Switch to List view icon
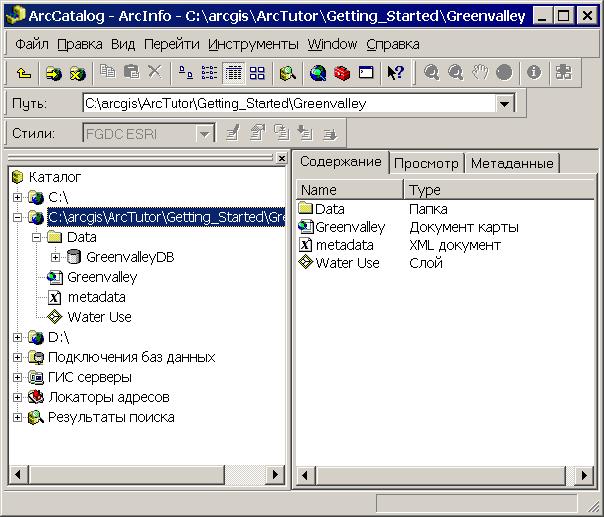Screen dimensions: 604x517 coord(210,72)
